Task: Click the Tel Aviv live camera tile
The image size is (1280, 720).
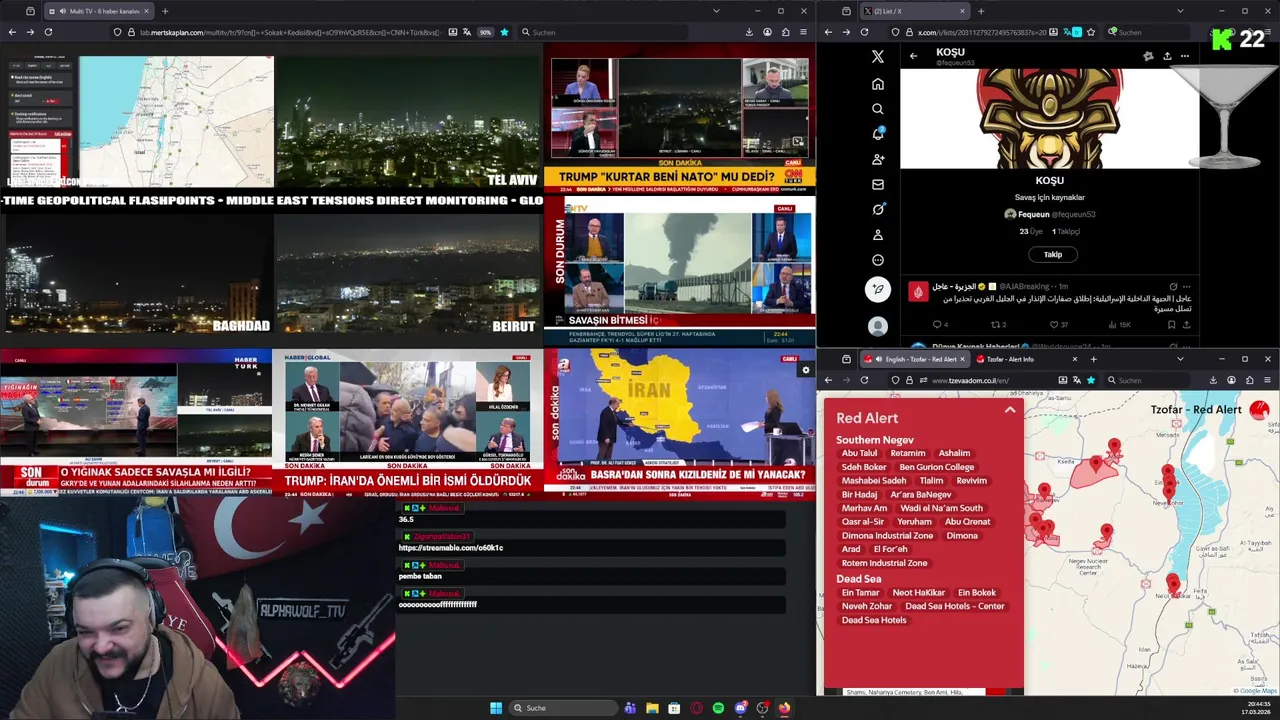Action: pyautogui.click(x=408, y=121)
